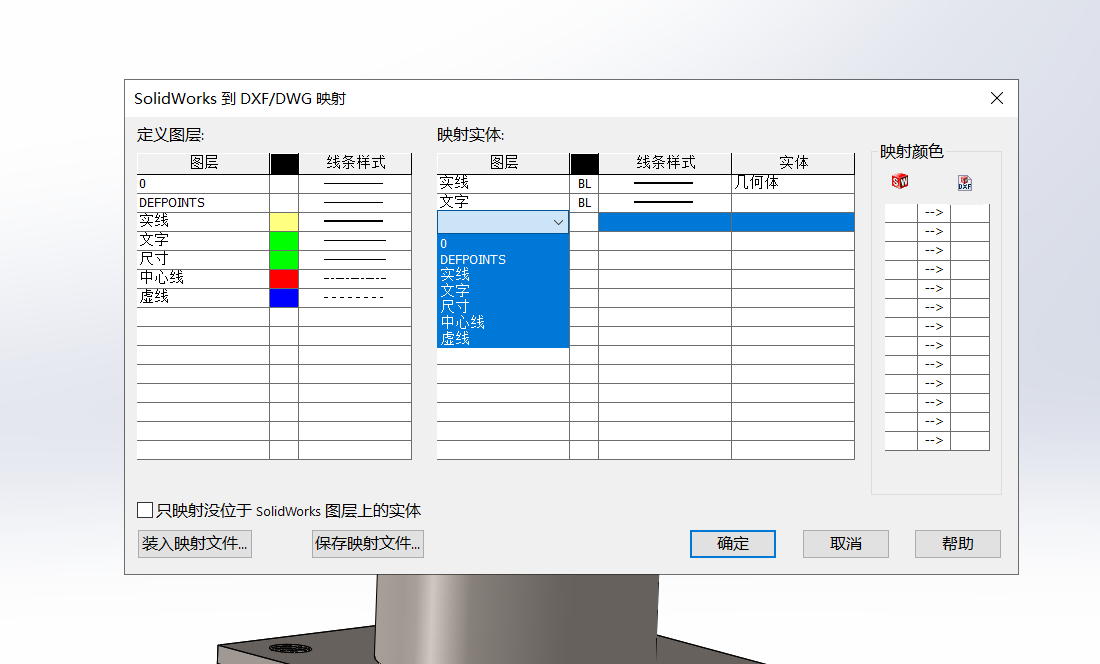Select DEFPOINTS row in 定义图层 table
This screenshot has width=1100, height=664.
pyautogui.click(x=203, y=203)
